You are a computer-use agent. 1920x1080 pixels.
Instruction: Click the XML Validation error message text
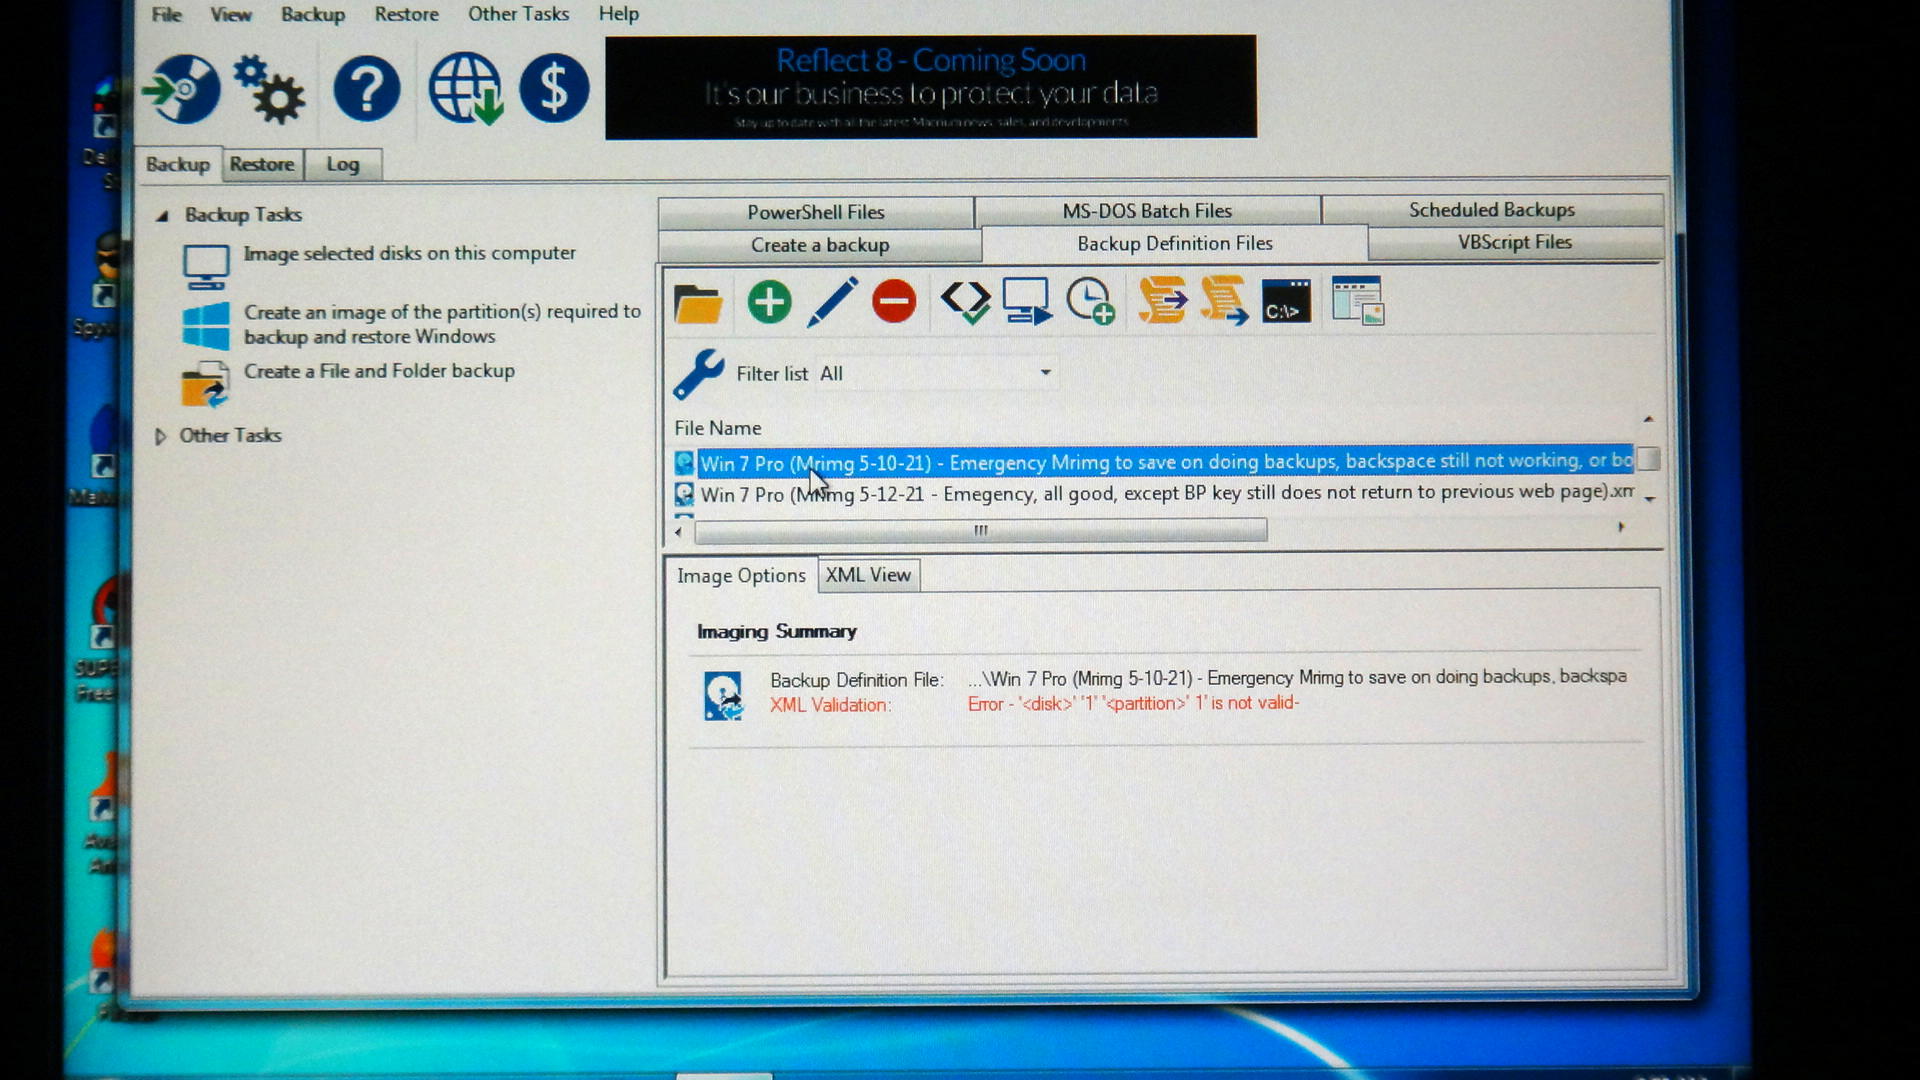point(1133,703)
